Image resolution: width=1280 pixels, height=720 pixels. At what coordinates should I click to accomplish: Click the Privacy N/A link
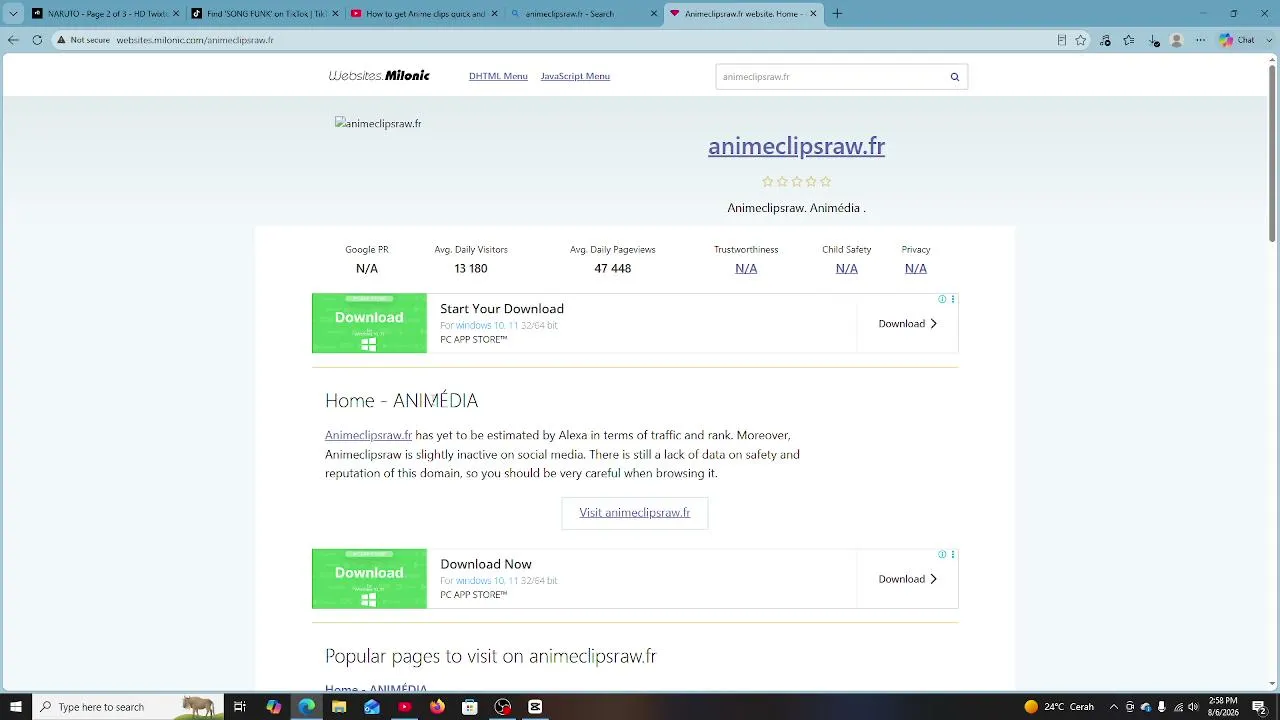916,268
